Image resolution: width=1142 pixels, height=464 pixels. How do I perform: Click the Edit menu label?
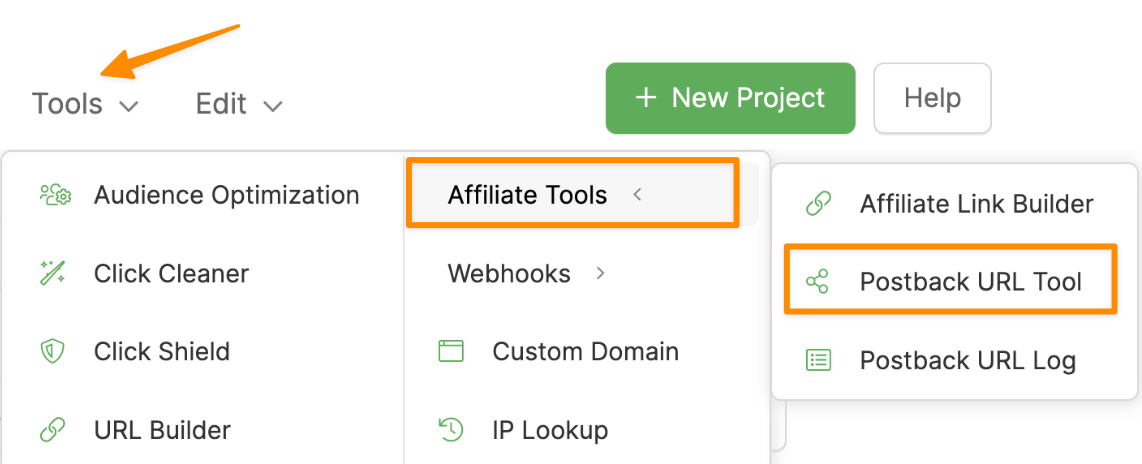[x=221, y=104]
